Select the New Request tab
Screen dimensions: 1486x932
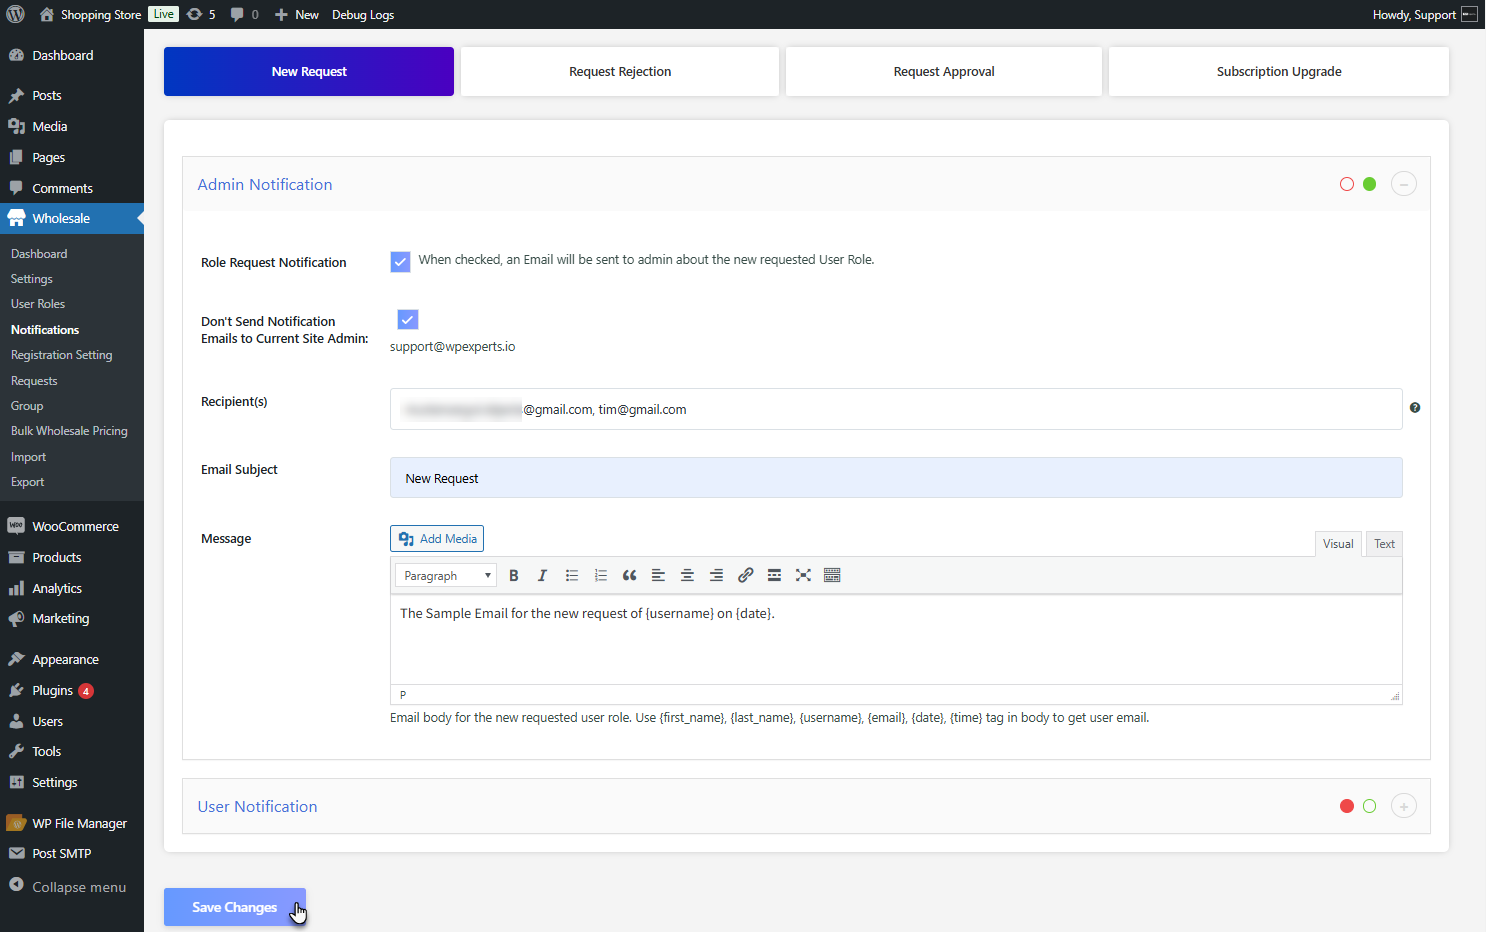click(x=309, y=71)
